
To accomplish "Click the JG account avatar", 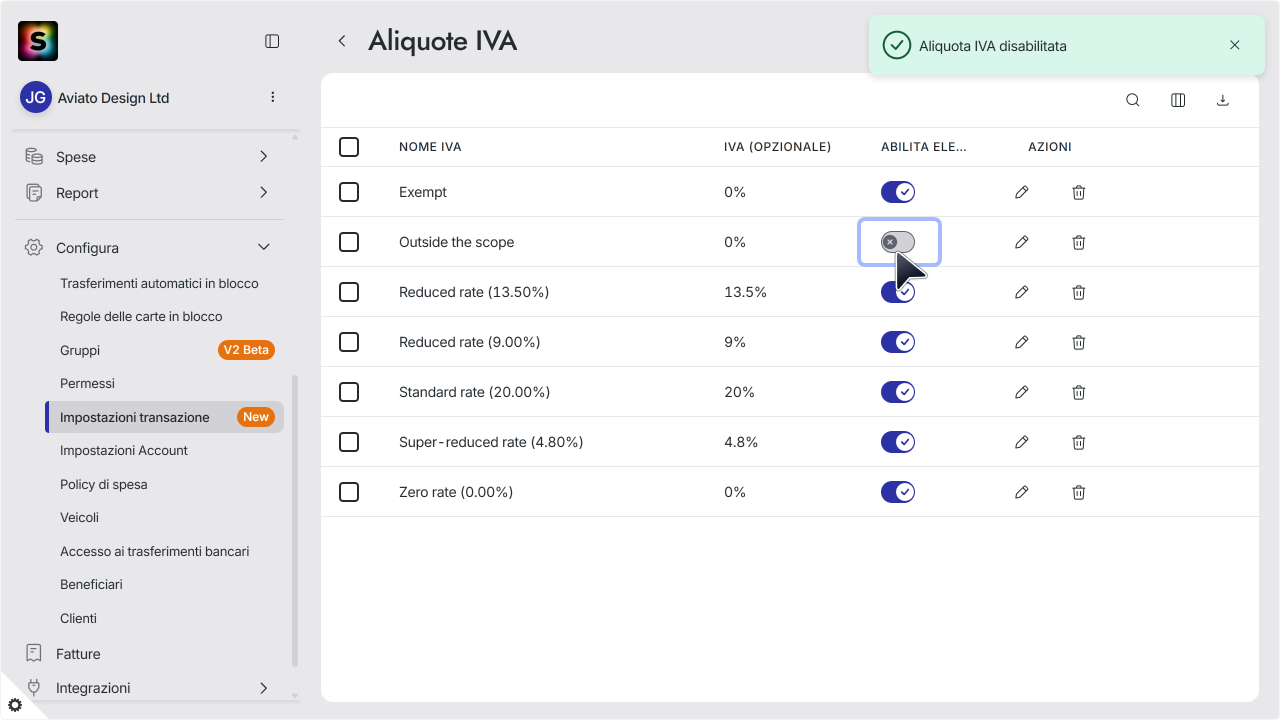I will [x=36, y=97].
